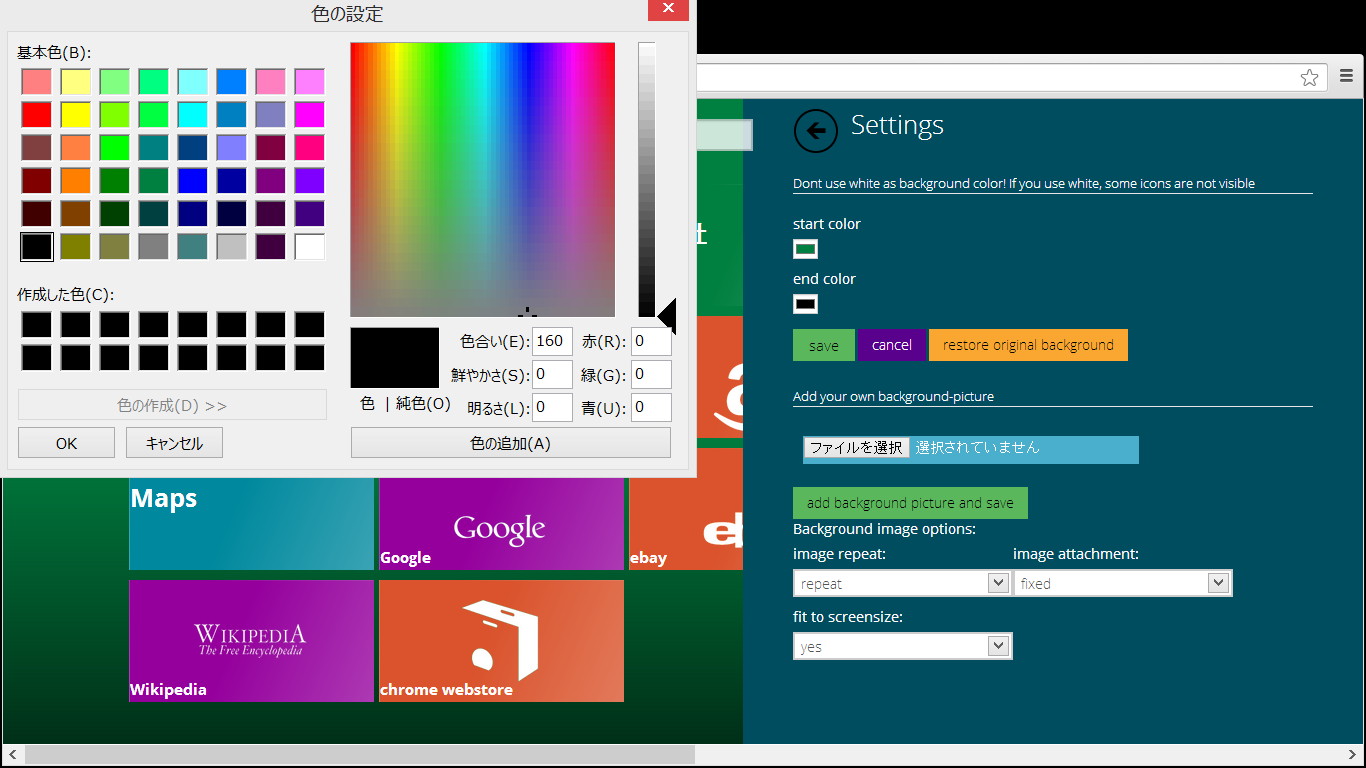The width and height of the screenshot is (1366, 768).
Task: Click the 青(U) blue value field
Action: pyautogui.click(x=651, y=408)
